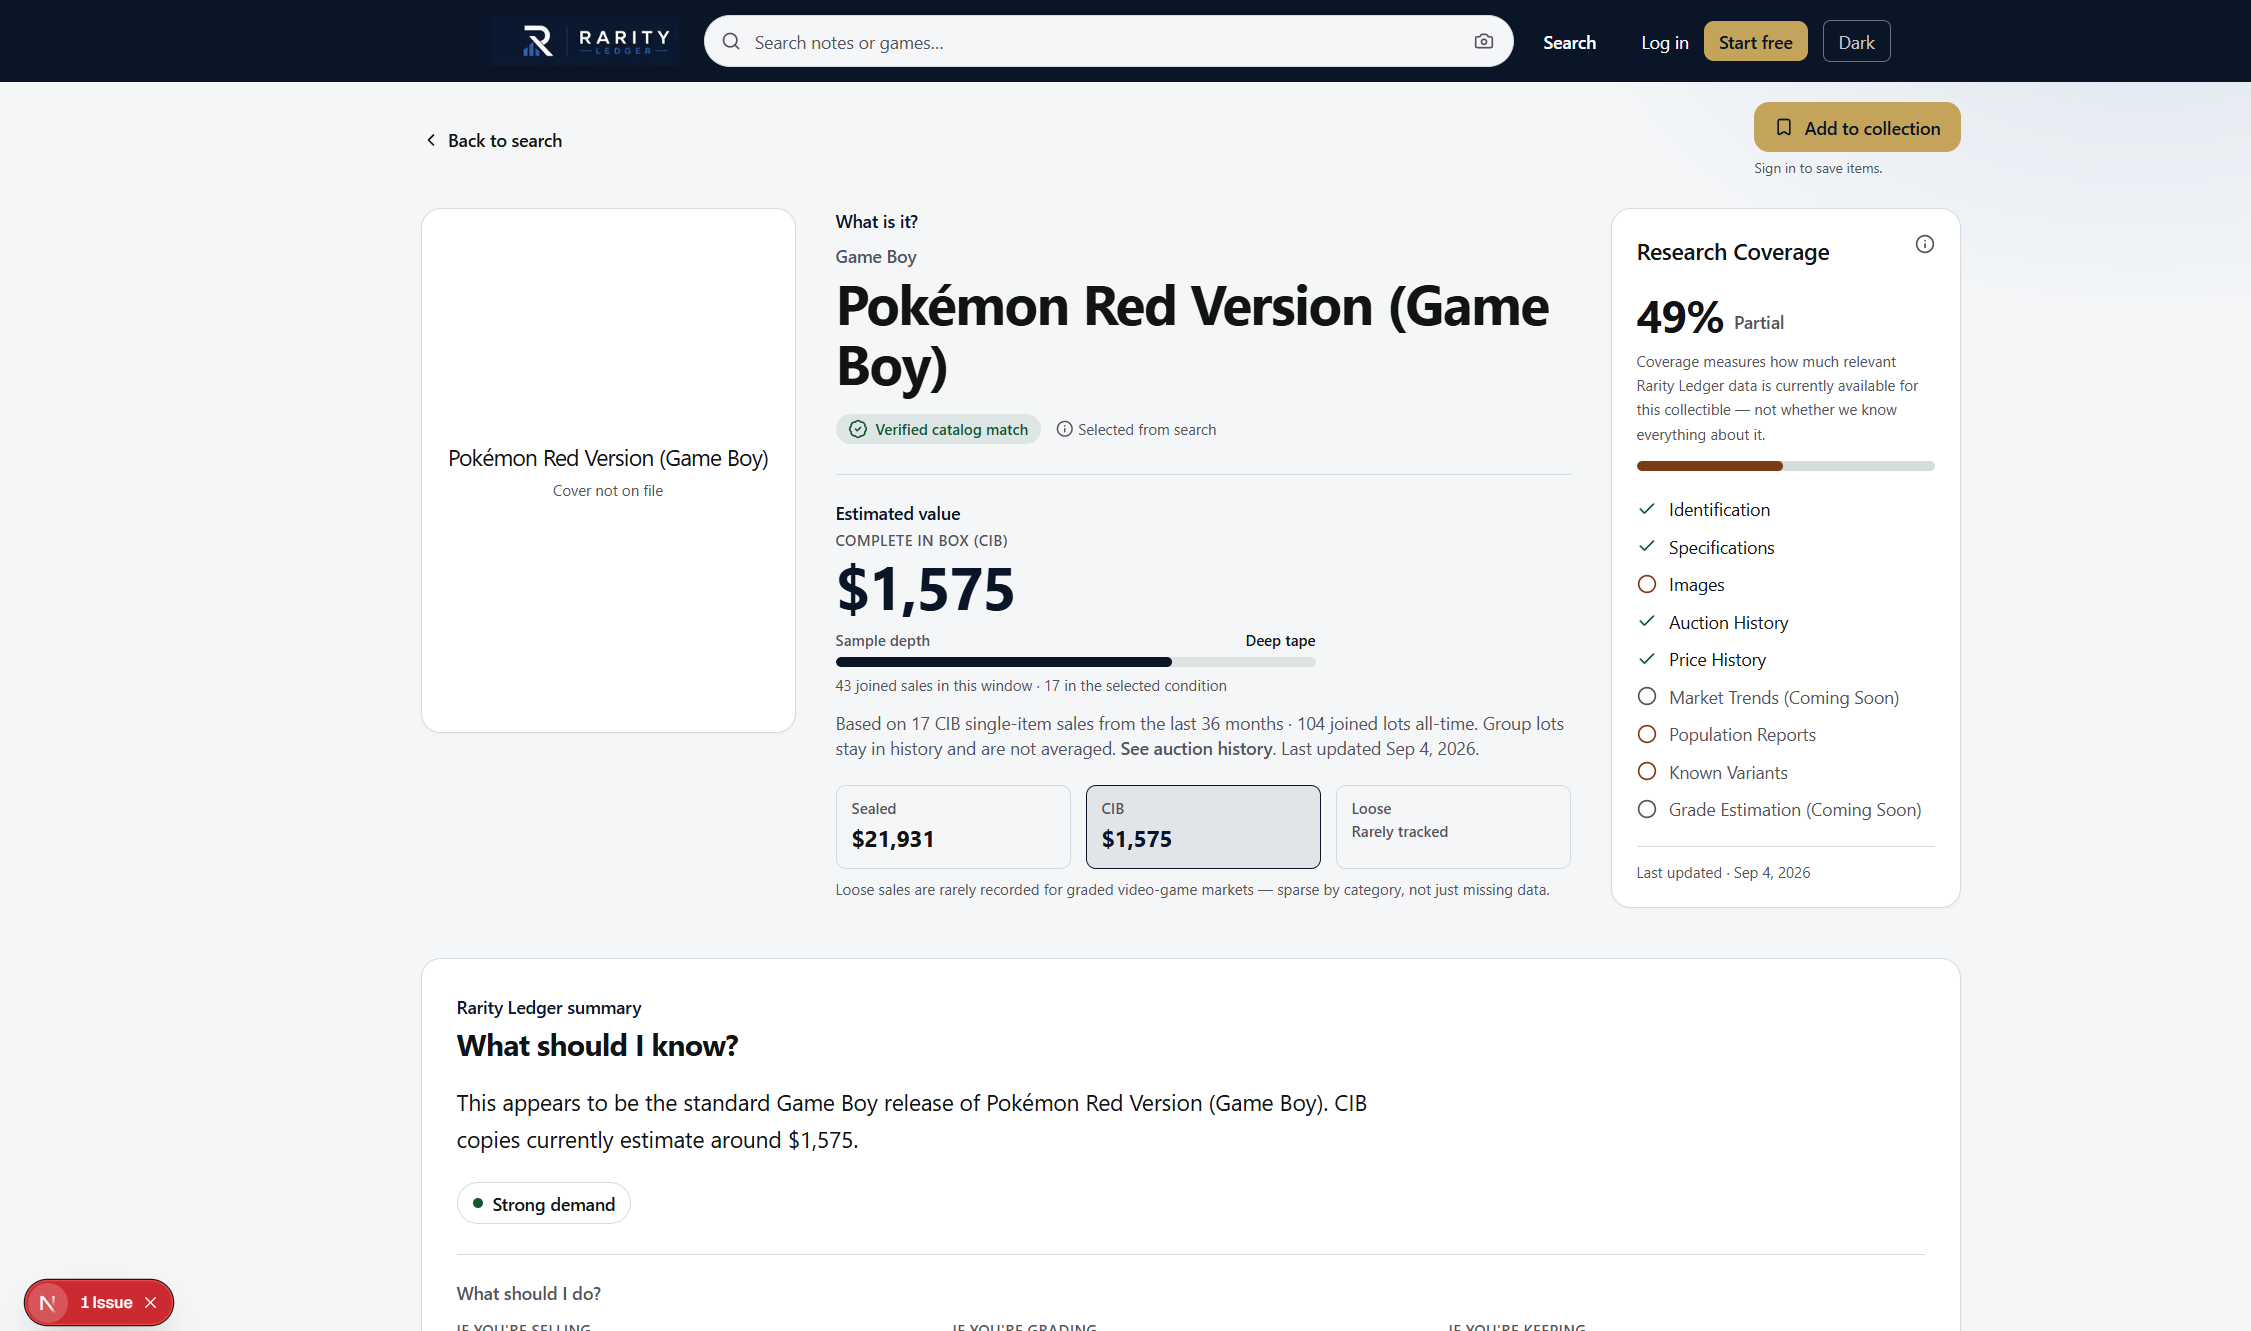
Task: Open the Log in link
Action: 1665,42
